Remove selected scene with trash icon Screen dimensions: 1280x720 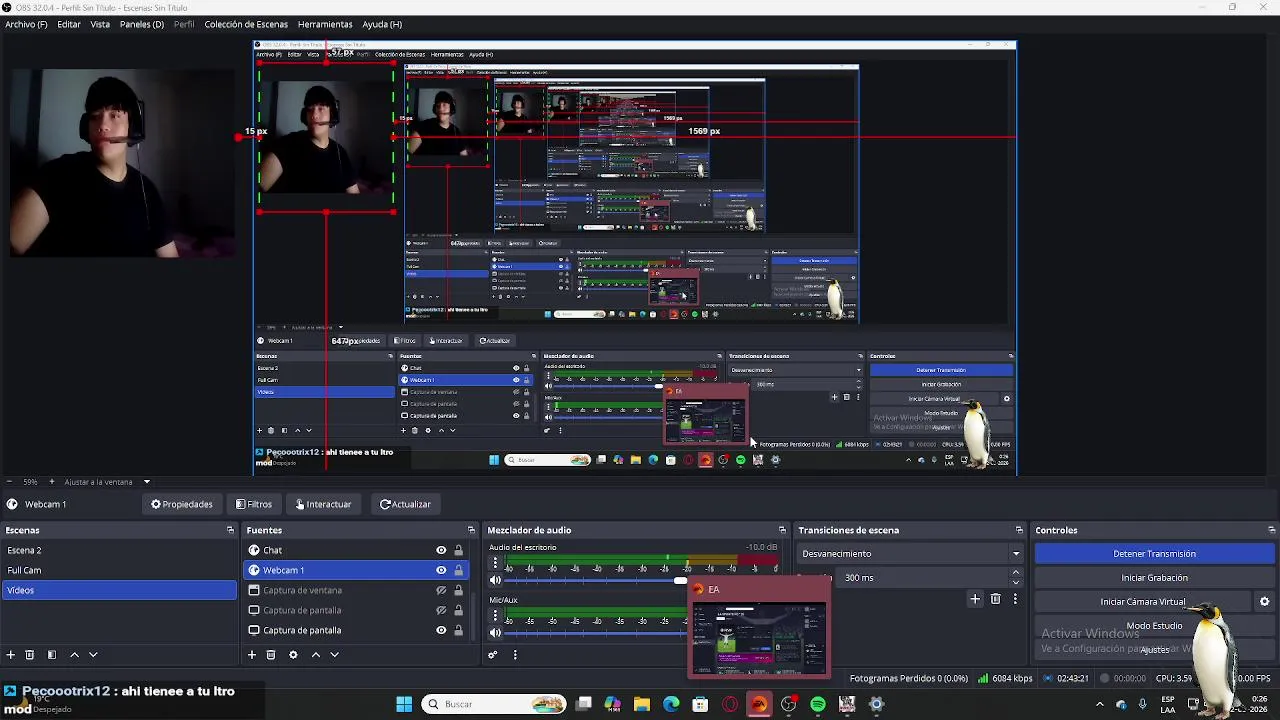(x=30, y=655)
